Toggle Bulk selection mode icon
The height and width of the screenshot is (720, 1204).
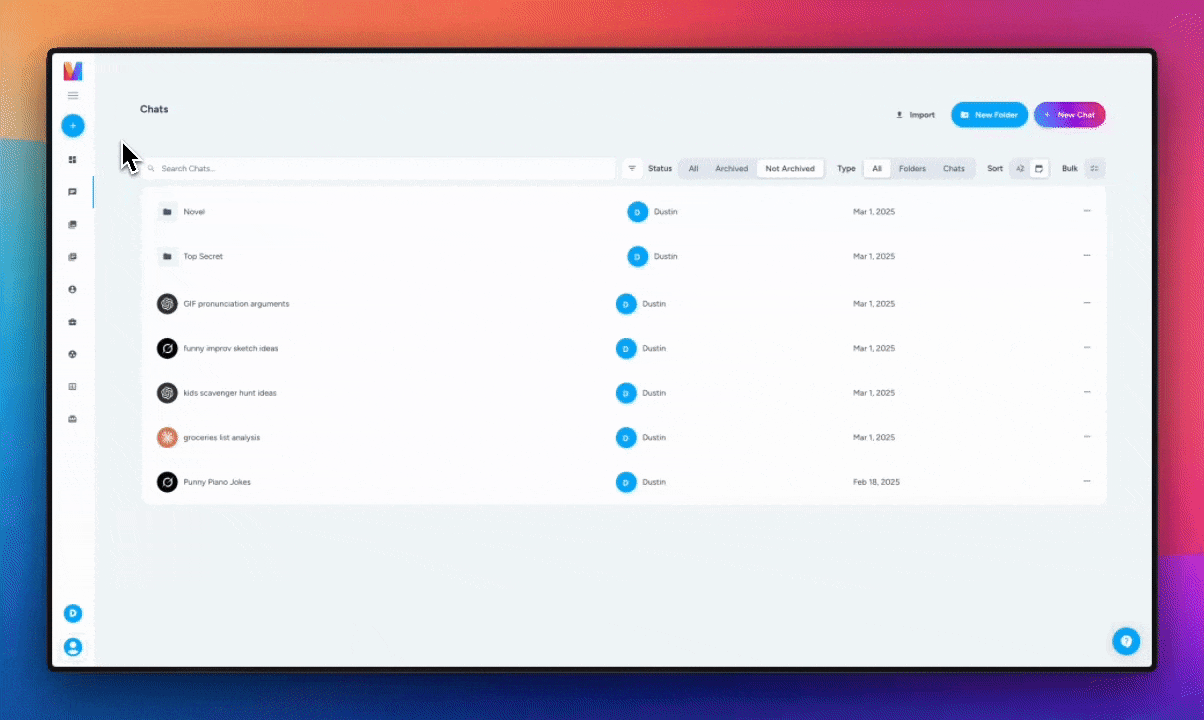(x=1094, y=169)
